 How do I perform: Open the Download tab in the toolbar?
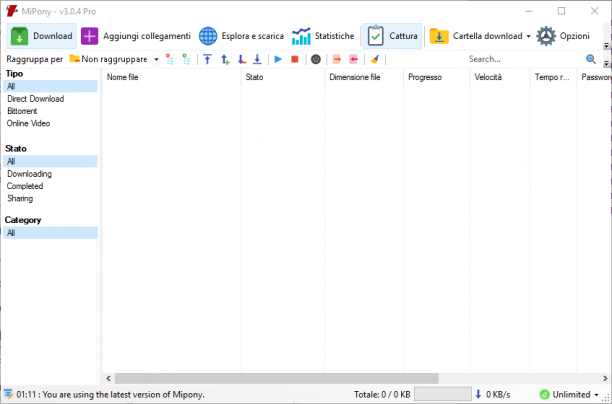[41, 36]
